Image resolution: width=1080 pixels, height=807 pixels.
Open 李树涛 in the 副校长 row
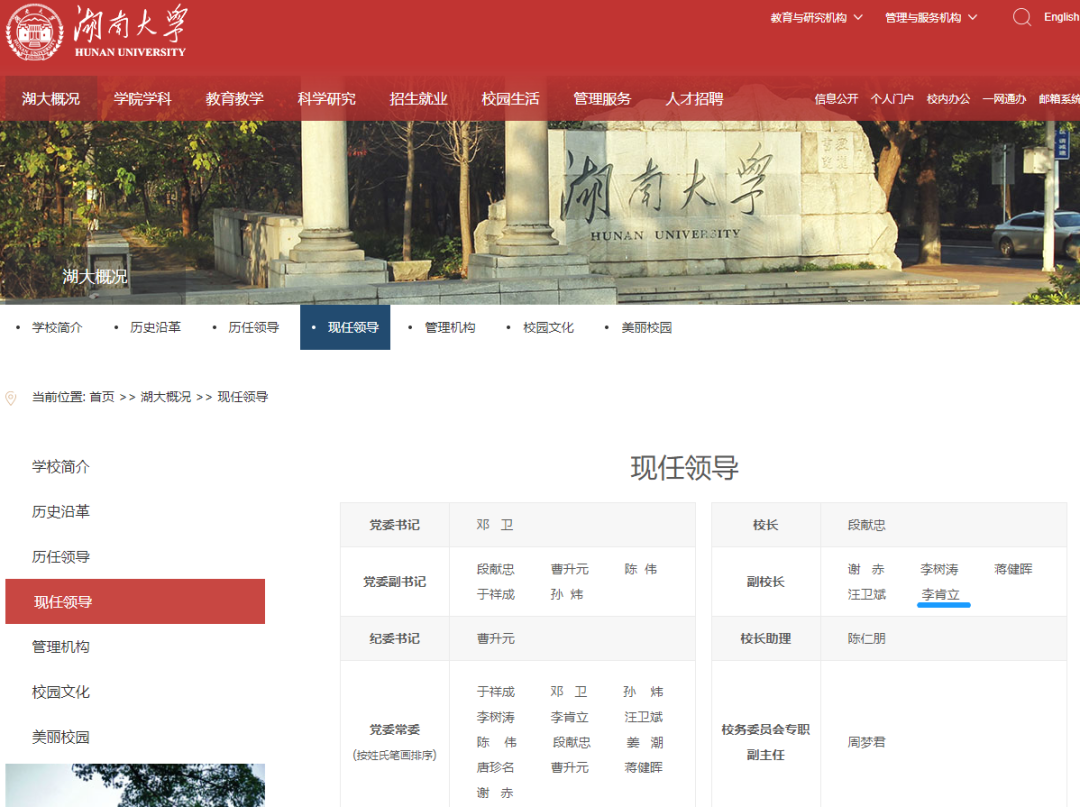939,569
